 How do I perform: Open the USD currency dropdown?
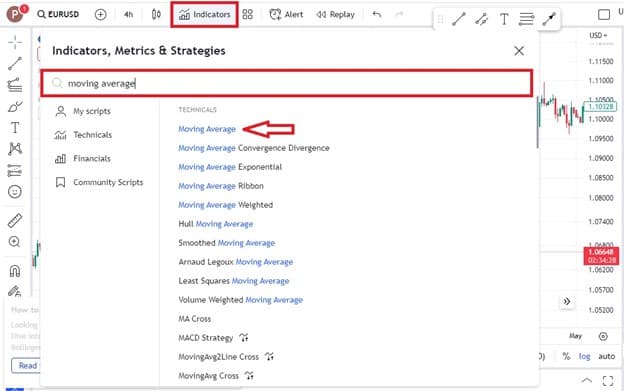(x=598, y=35)
